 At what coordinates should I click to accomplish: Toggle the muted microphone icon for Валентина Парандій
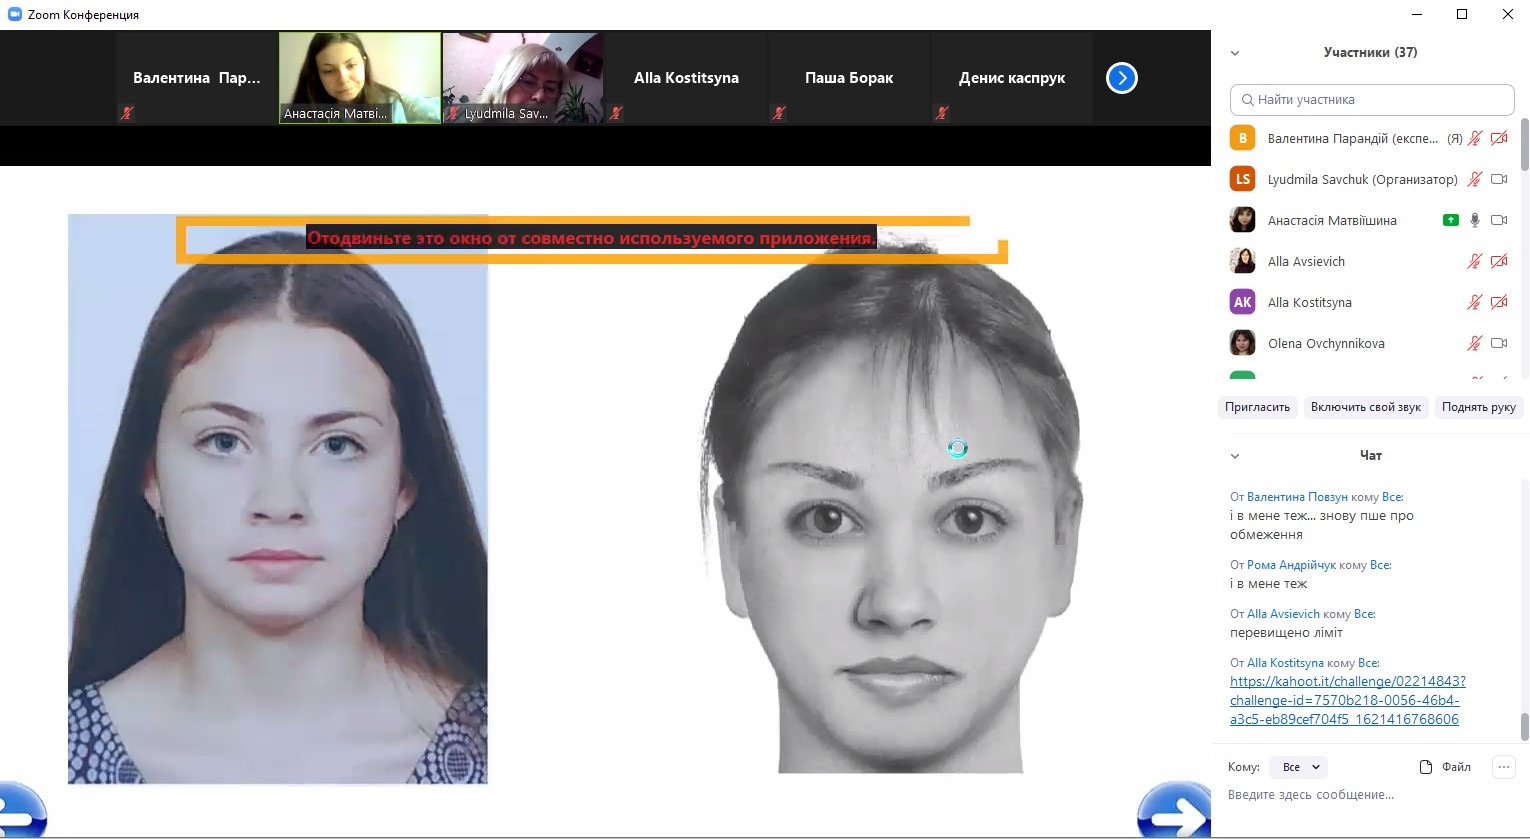click(x=1474, y=139)
